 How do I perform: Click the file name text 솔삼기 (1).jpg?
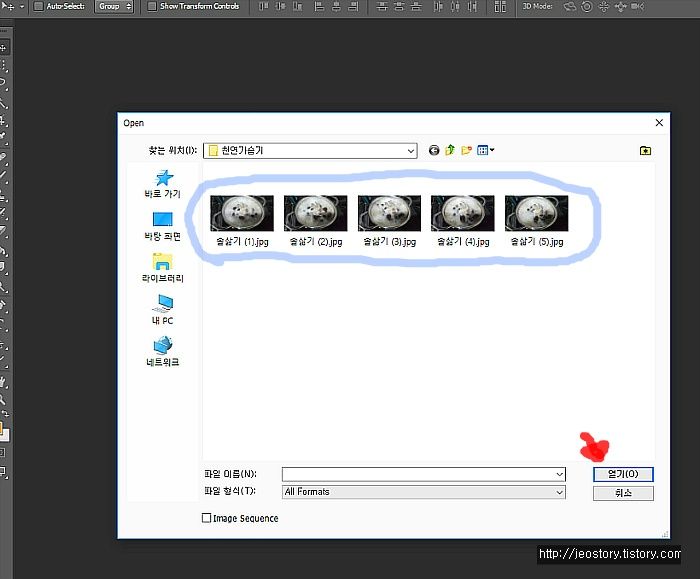click(242, 242)
